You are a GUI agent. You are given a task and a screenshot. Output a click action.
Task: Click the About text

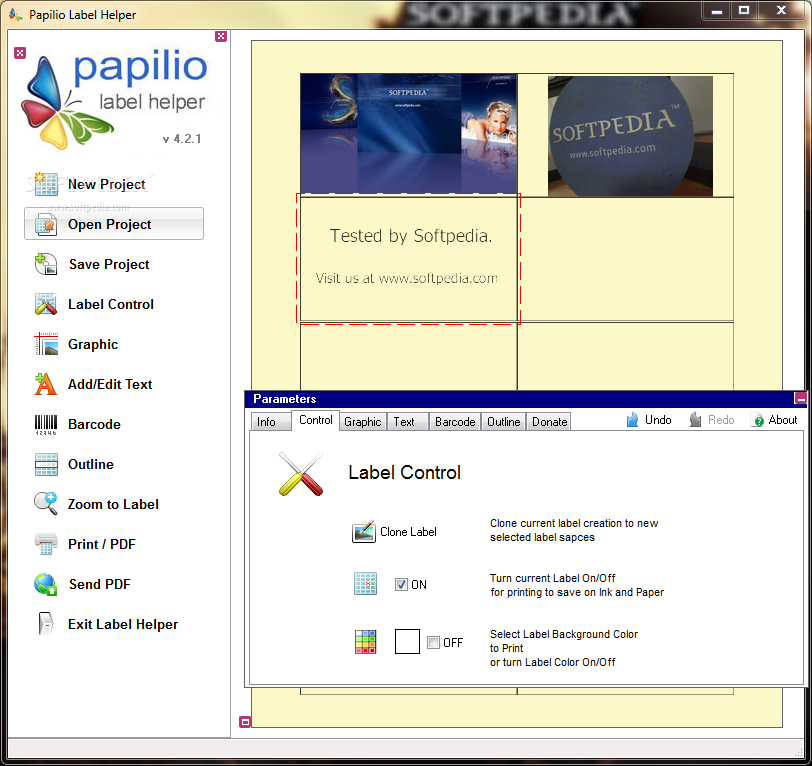(x=782, y=420)
